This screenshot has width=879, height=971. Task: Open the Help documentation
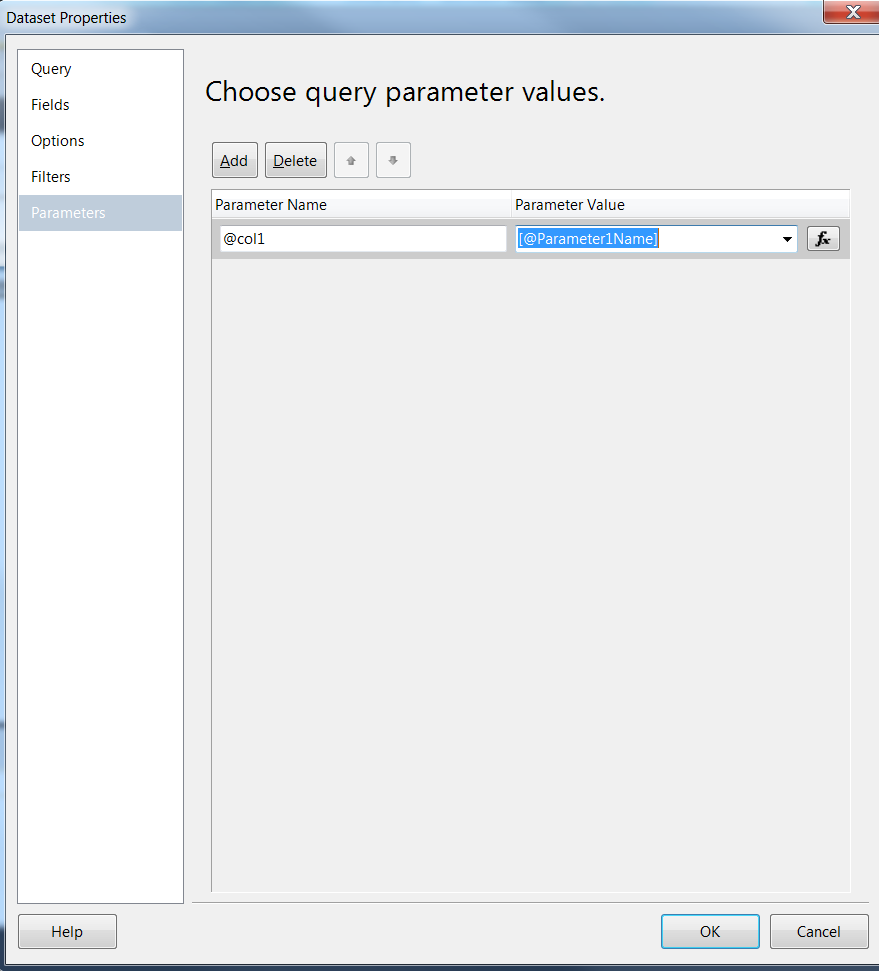(x=67, y=931)
